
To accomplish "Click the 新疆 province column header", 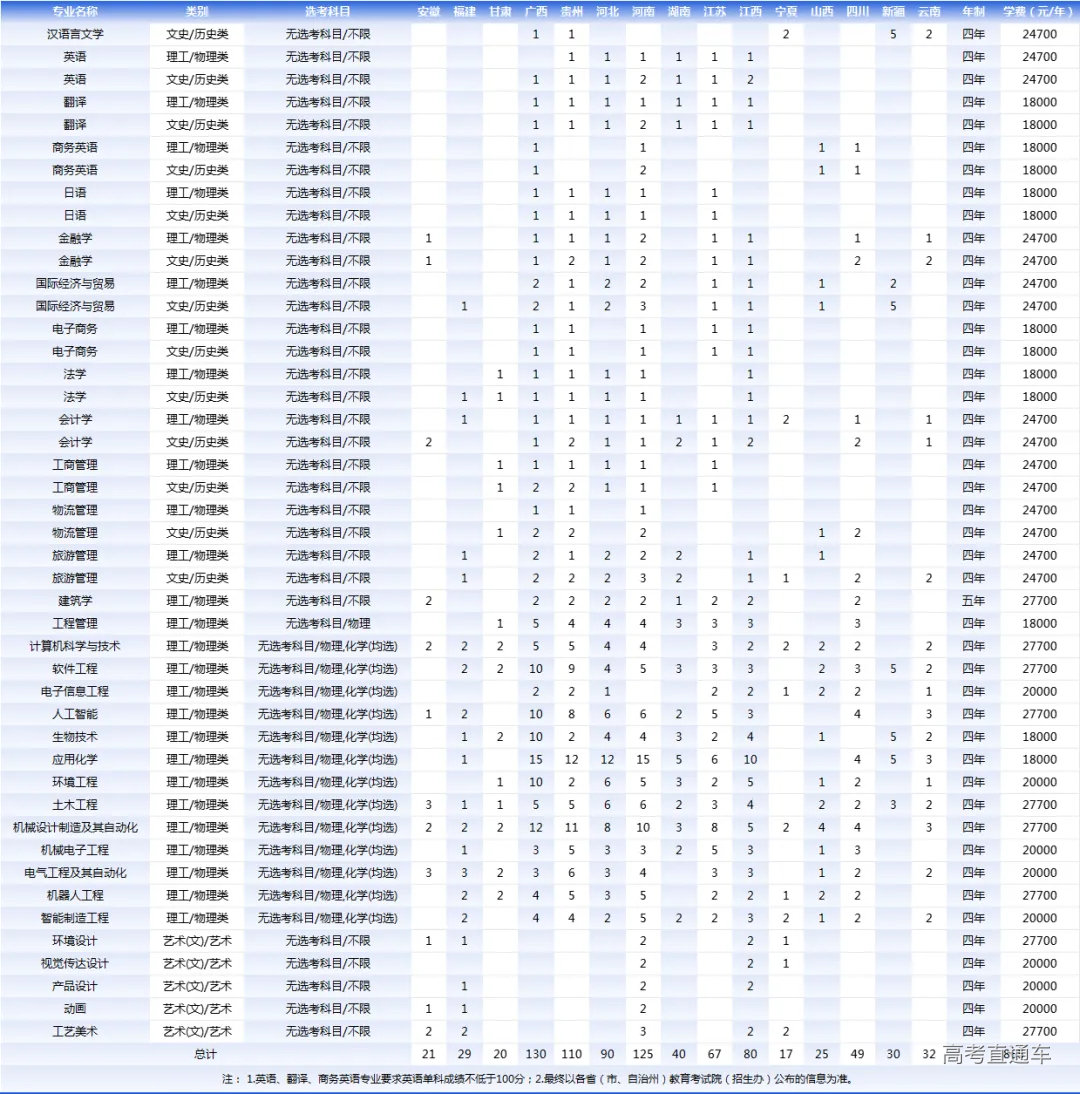I will [894, 11].
